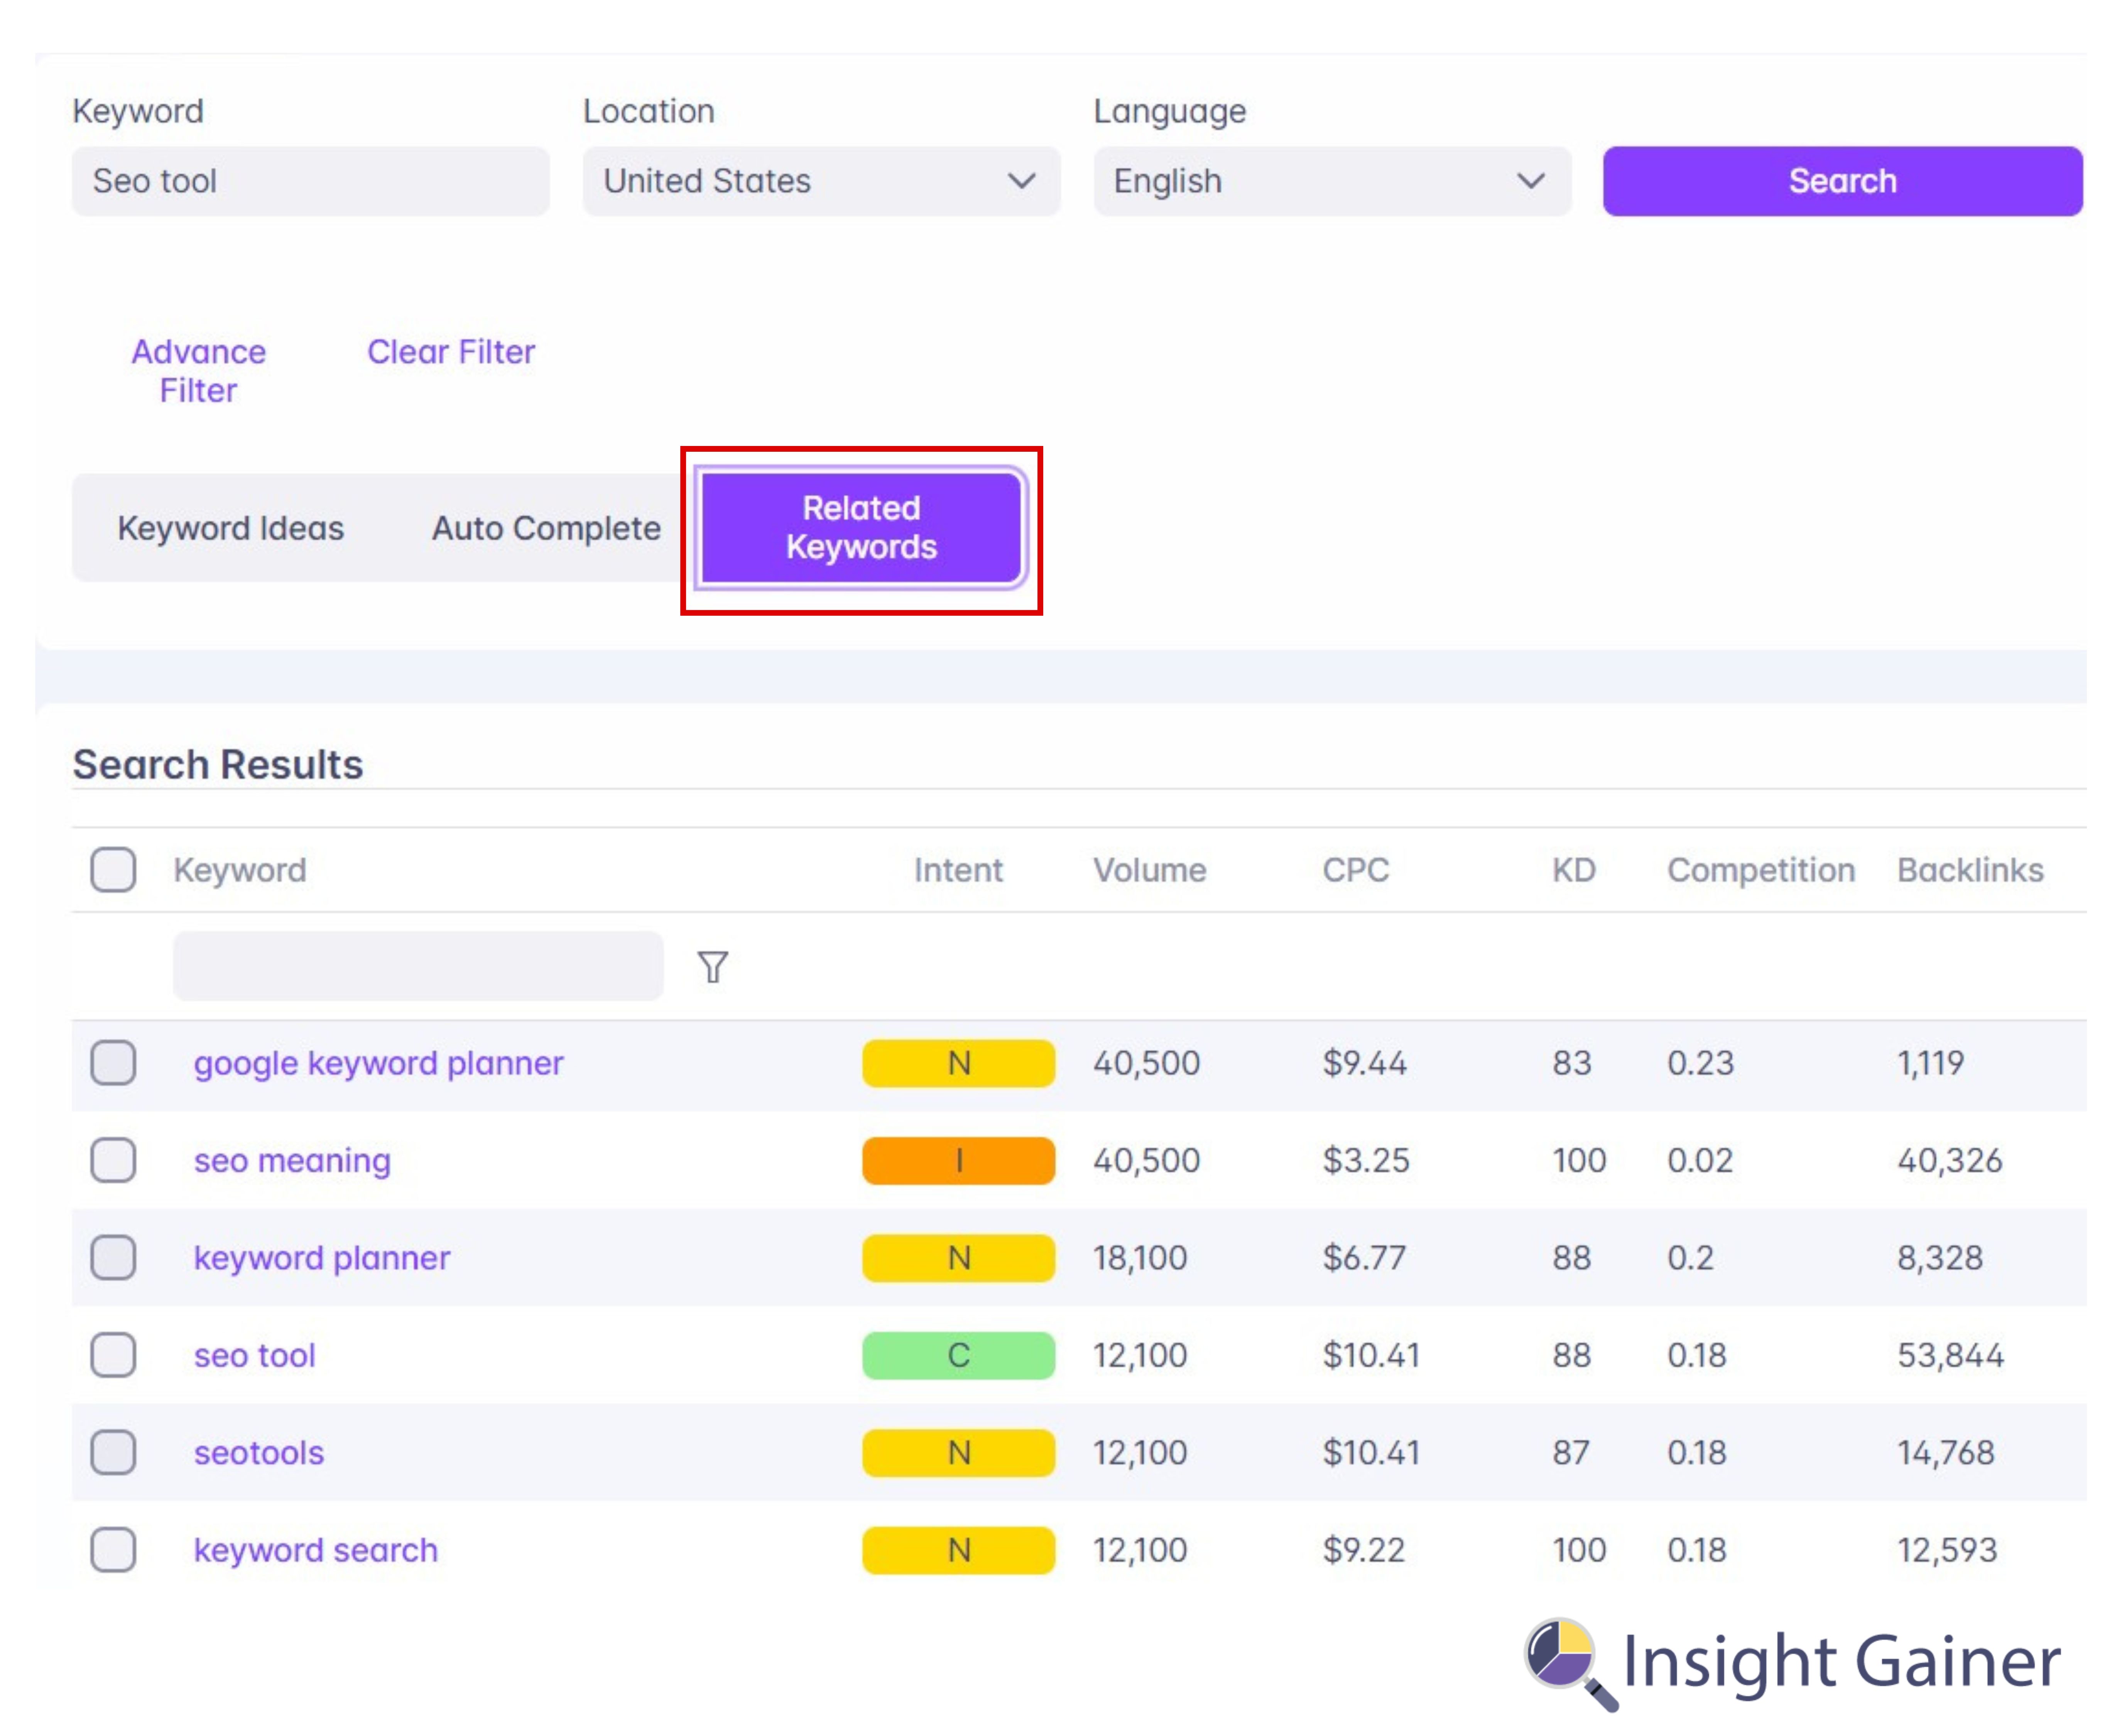Image resolution: width=2122 pixels, height=1736 pixels.
Task: Click the KD value 83
Action: (1572, 1063)
